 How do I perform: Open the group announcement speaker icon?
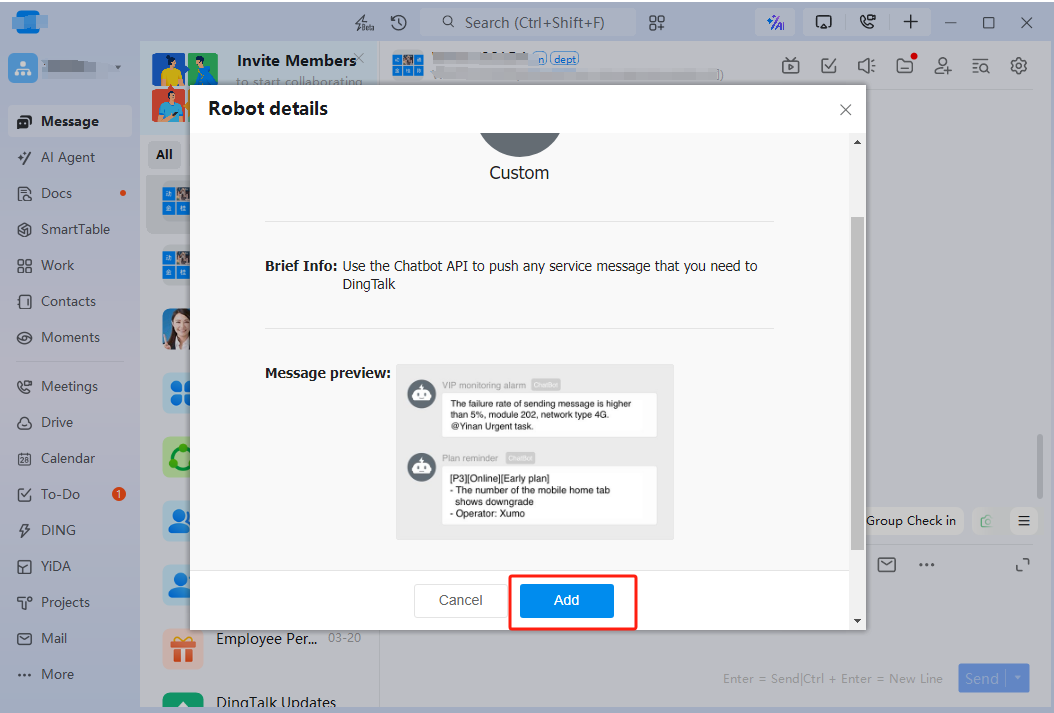click(866, 66)
